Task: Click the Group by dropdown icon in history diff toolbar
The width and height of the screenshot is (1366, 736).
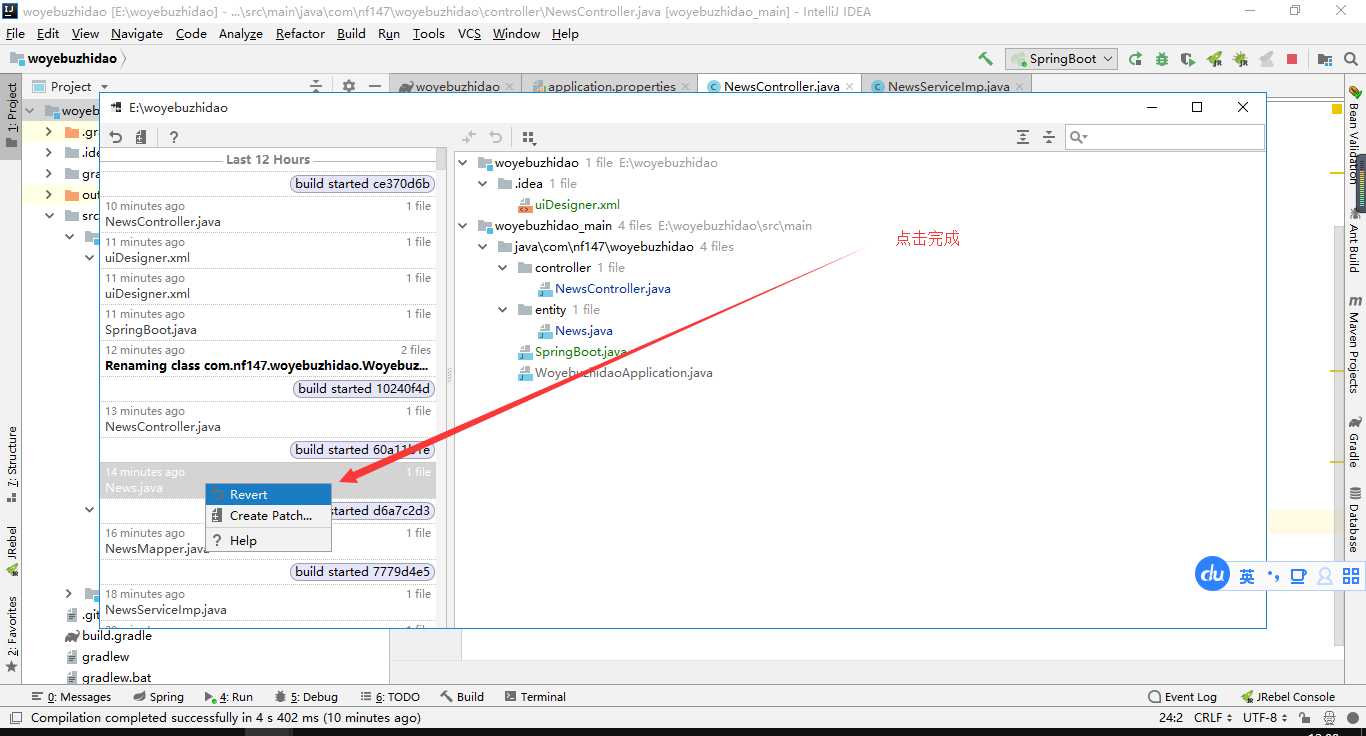Action: point(529,137)
